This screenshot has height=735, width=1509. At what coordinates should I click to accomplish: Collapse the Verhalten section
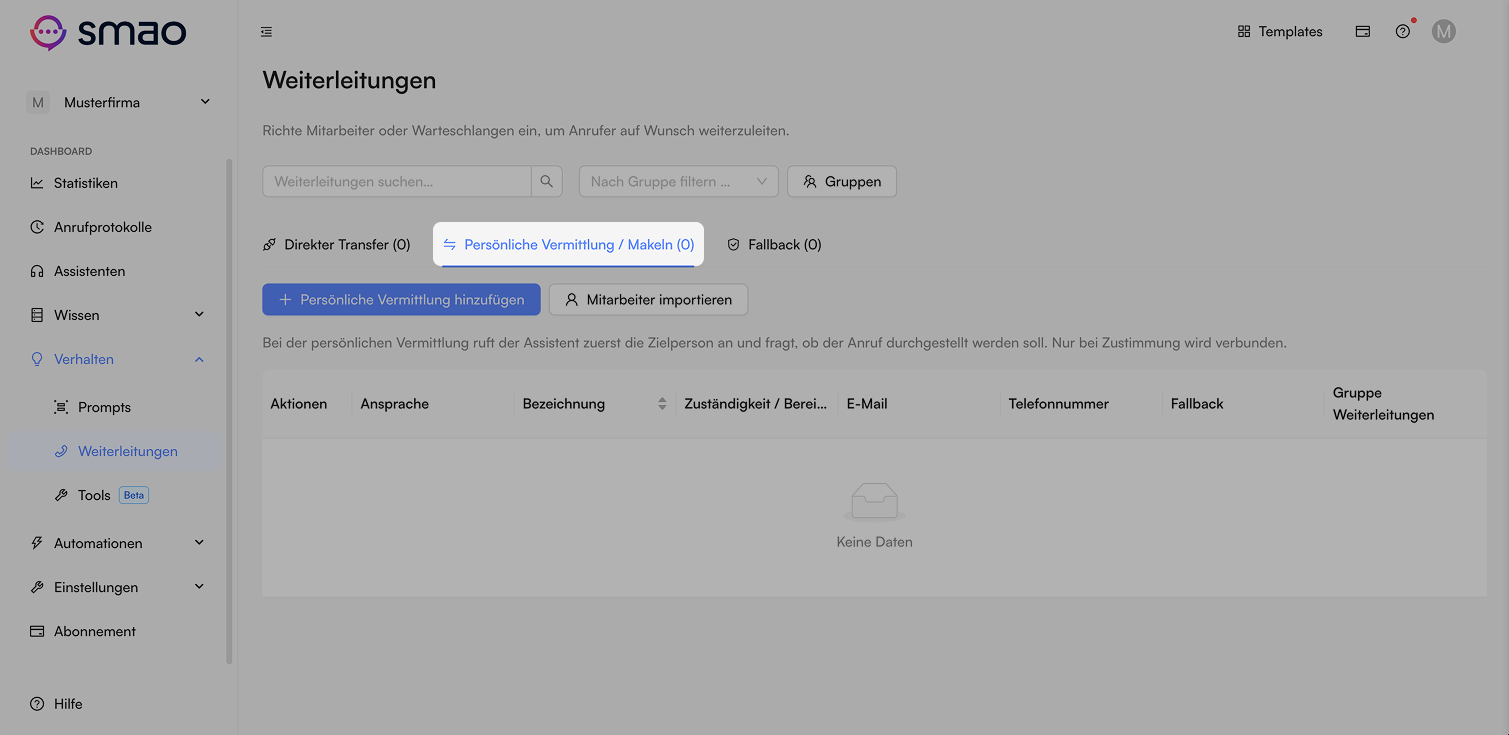click(119, 359)
